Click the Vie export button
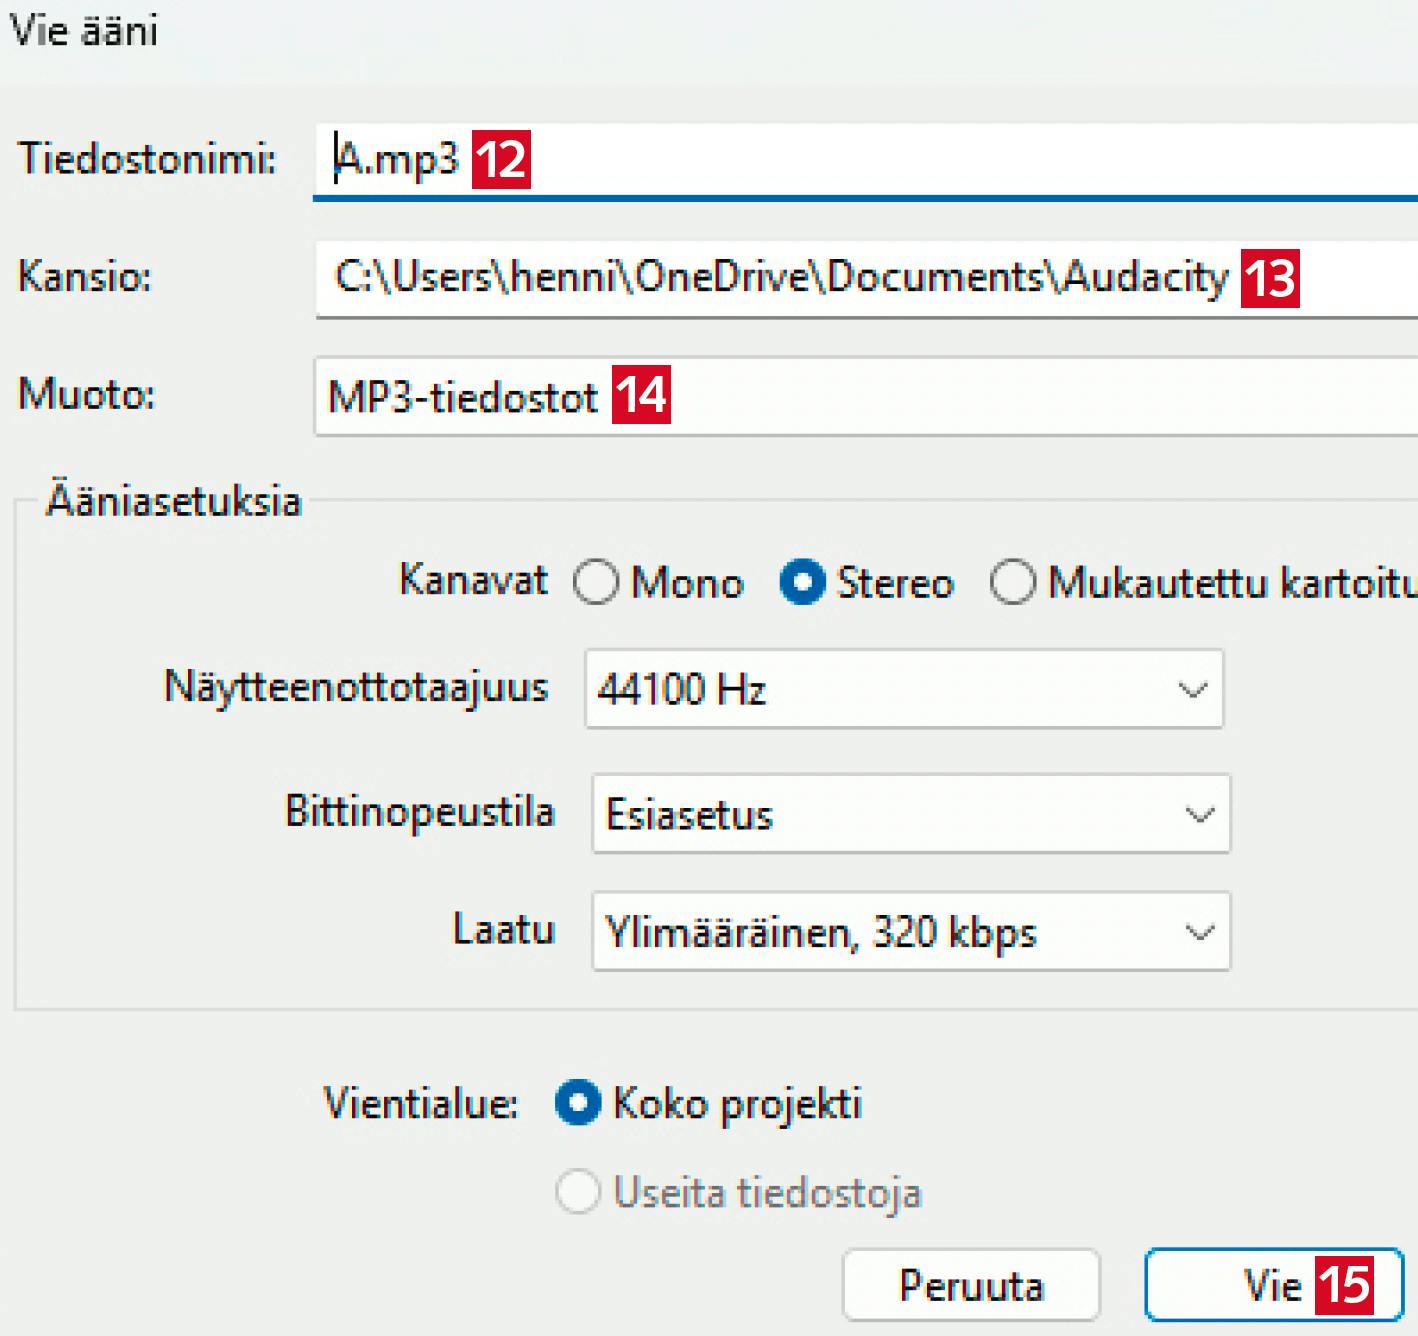The image size is (1418, 1336). pos(1271,1285)
